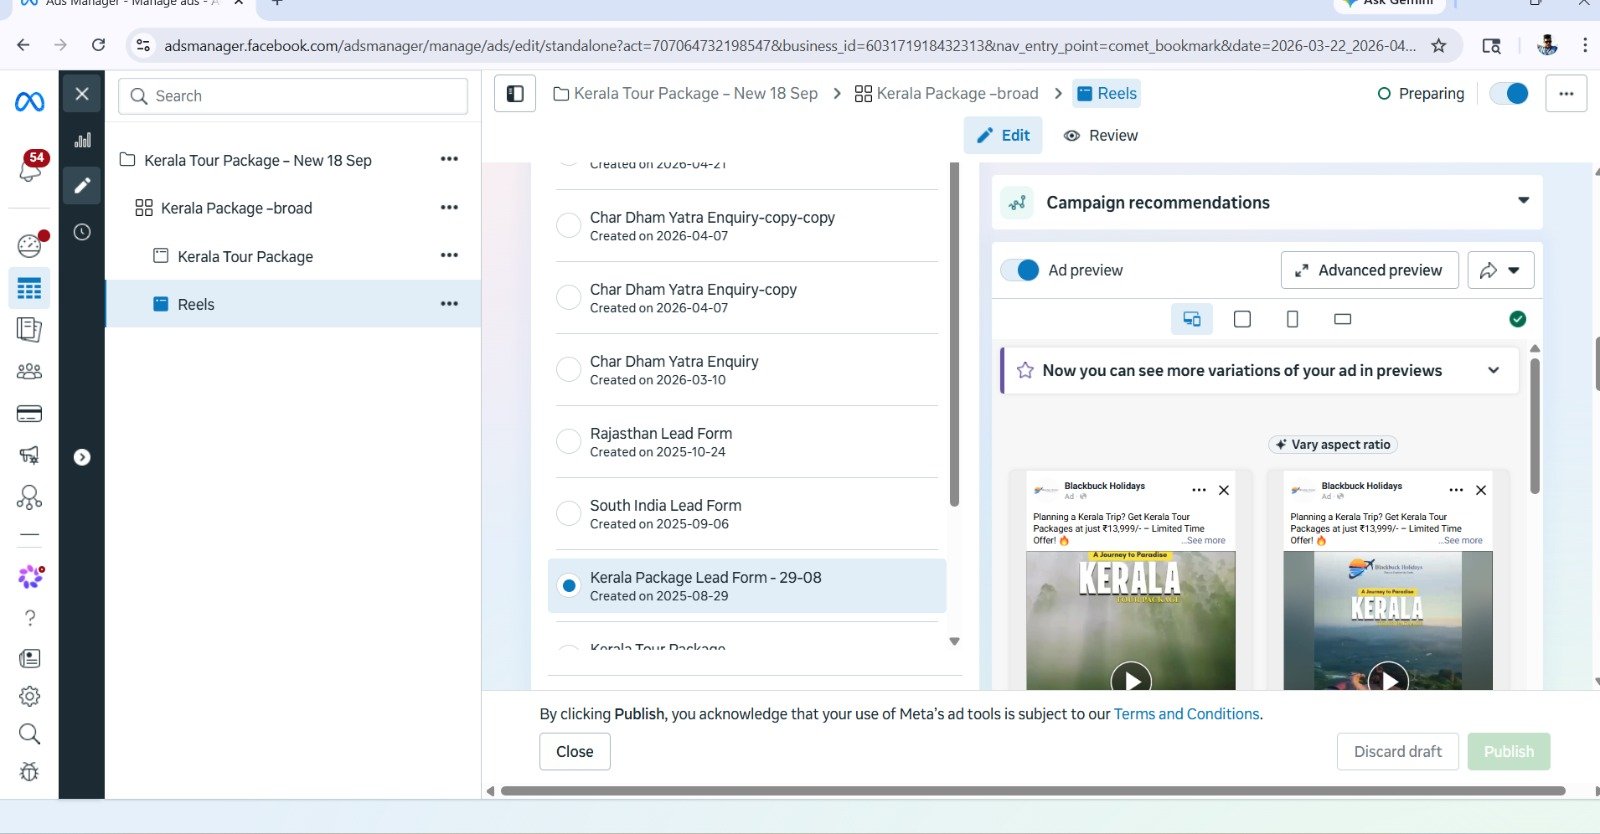
Task: Switch to the Review tab
Action: (1100, 135)
